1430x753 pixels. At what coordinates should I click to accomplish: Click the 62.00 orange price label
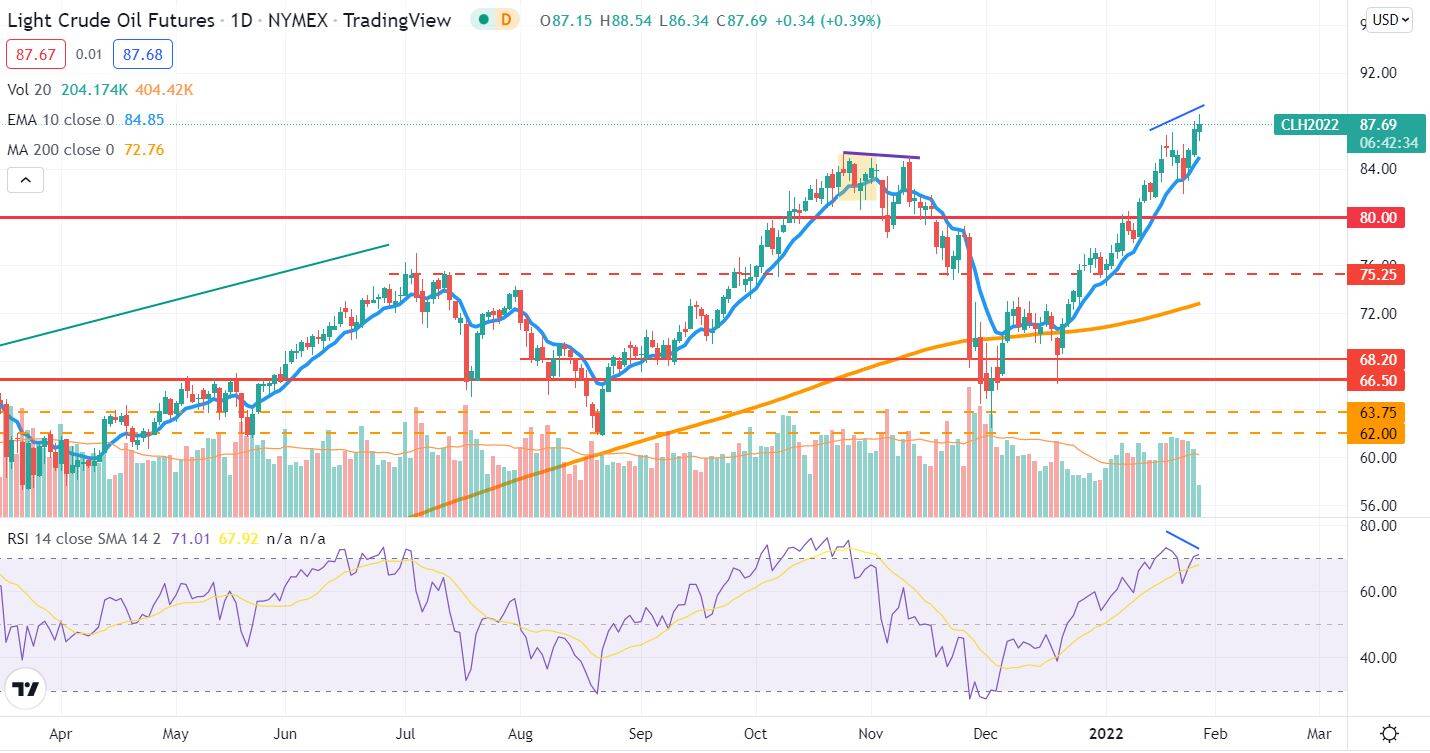[x=1376, y=433]
